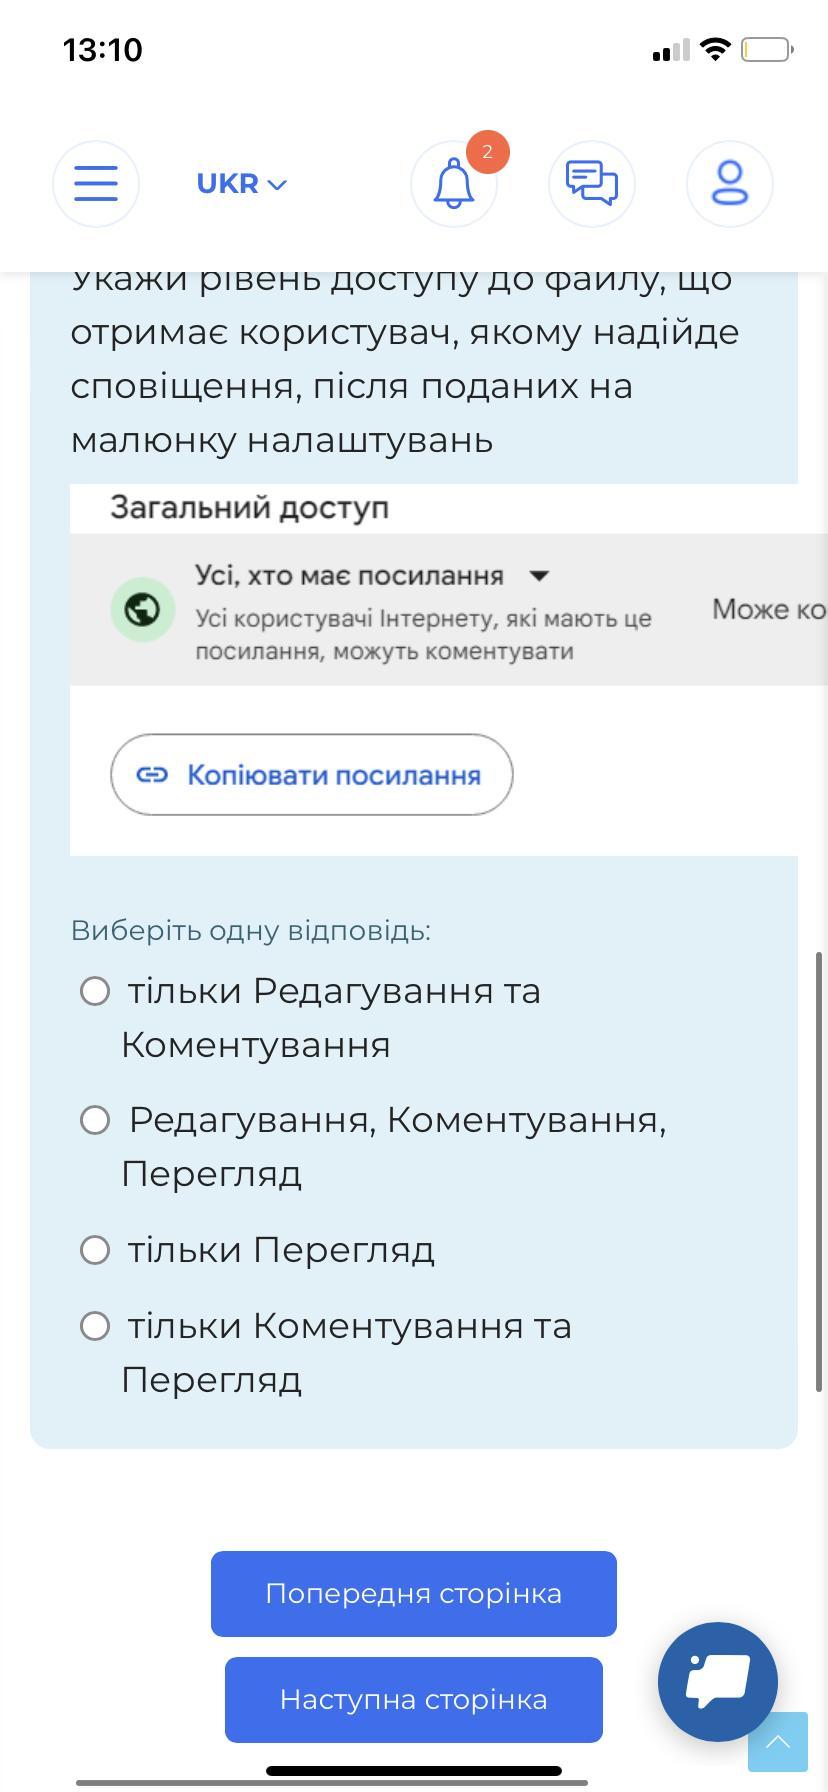
Task: Go to "Попередня сторінка"
Action: point(414,1594)
